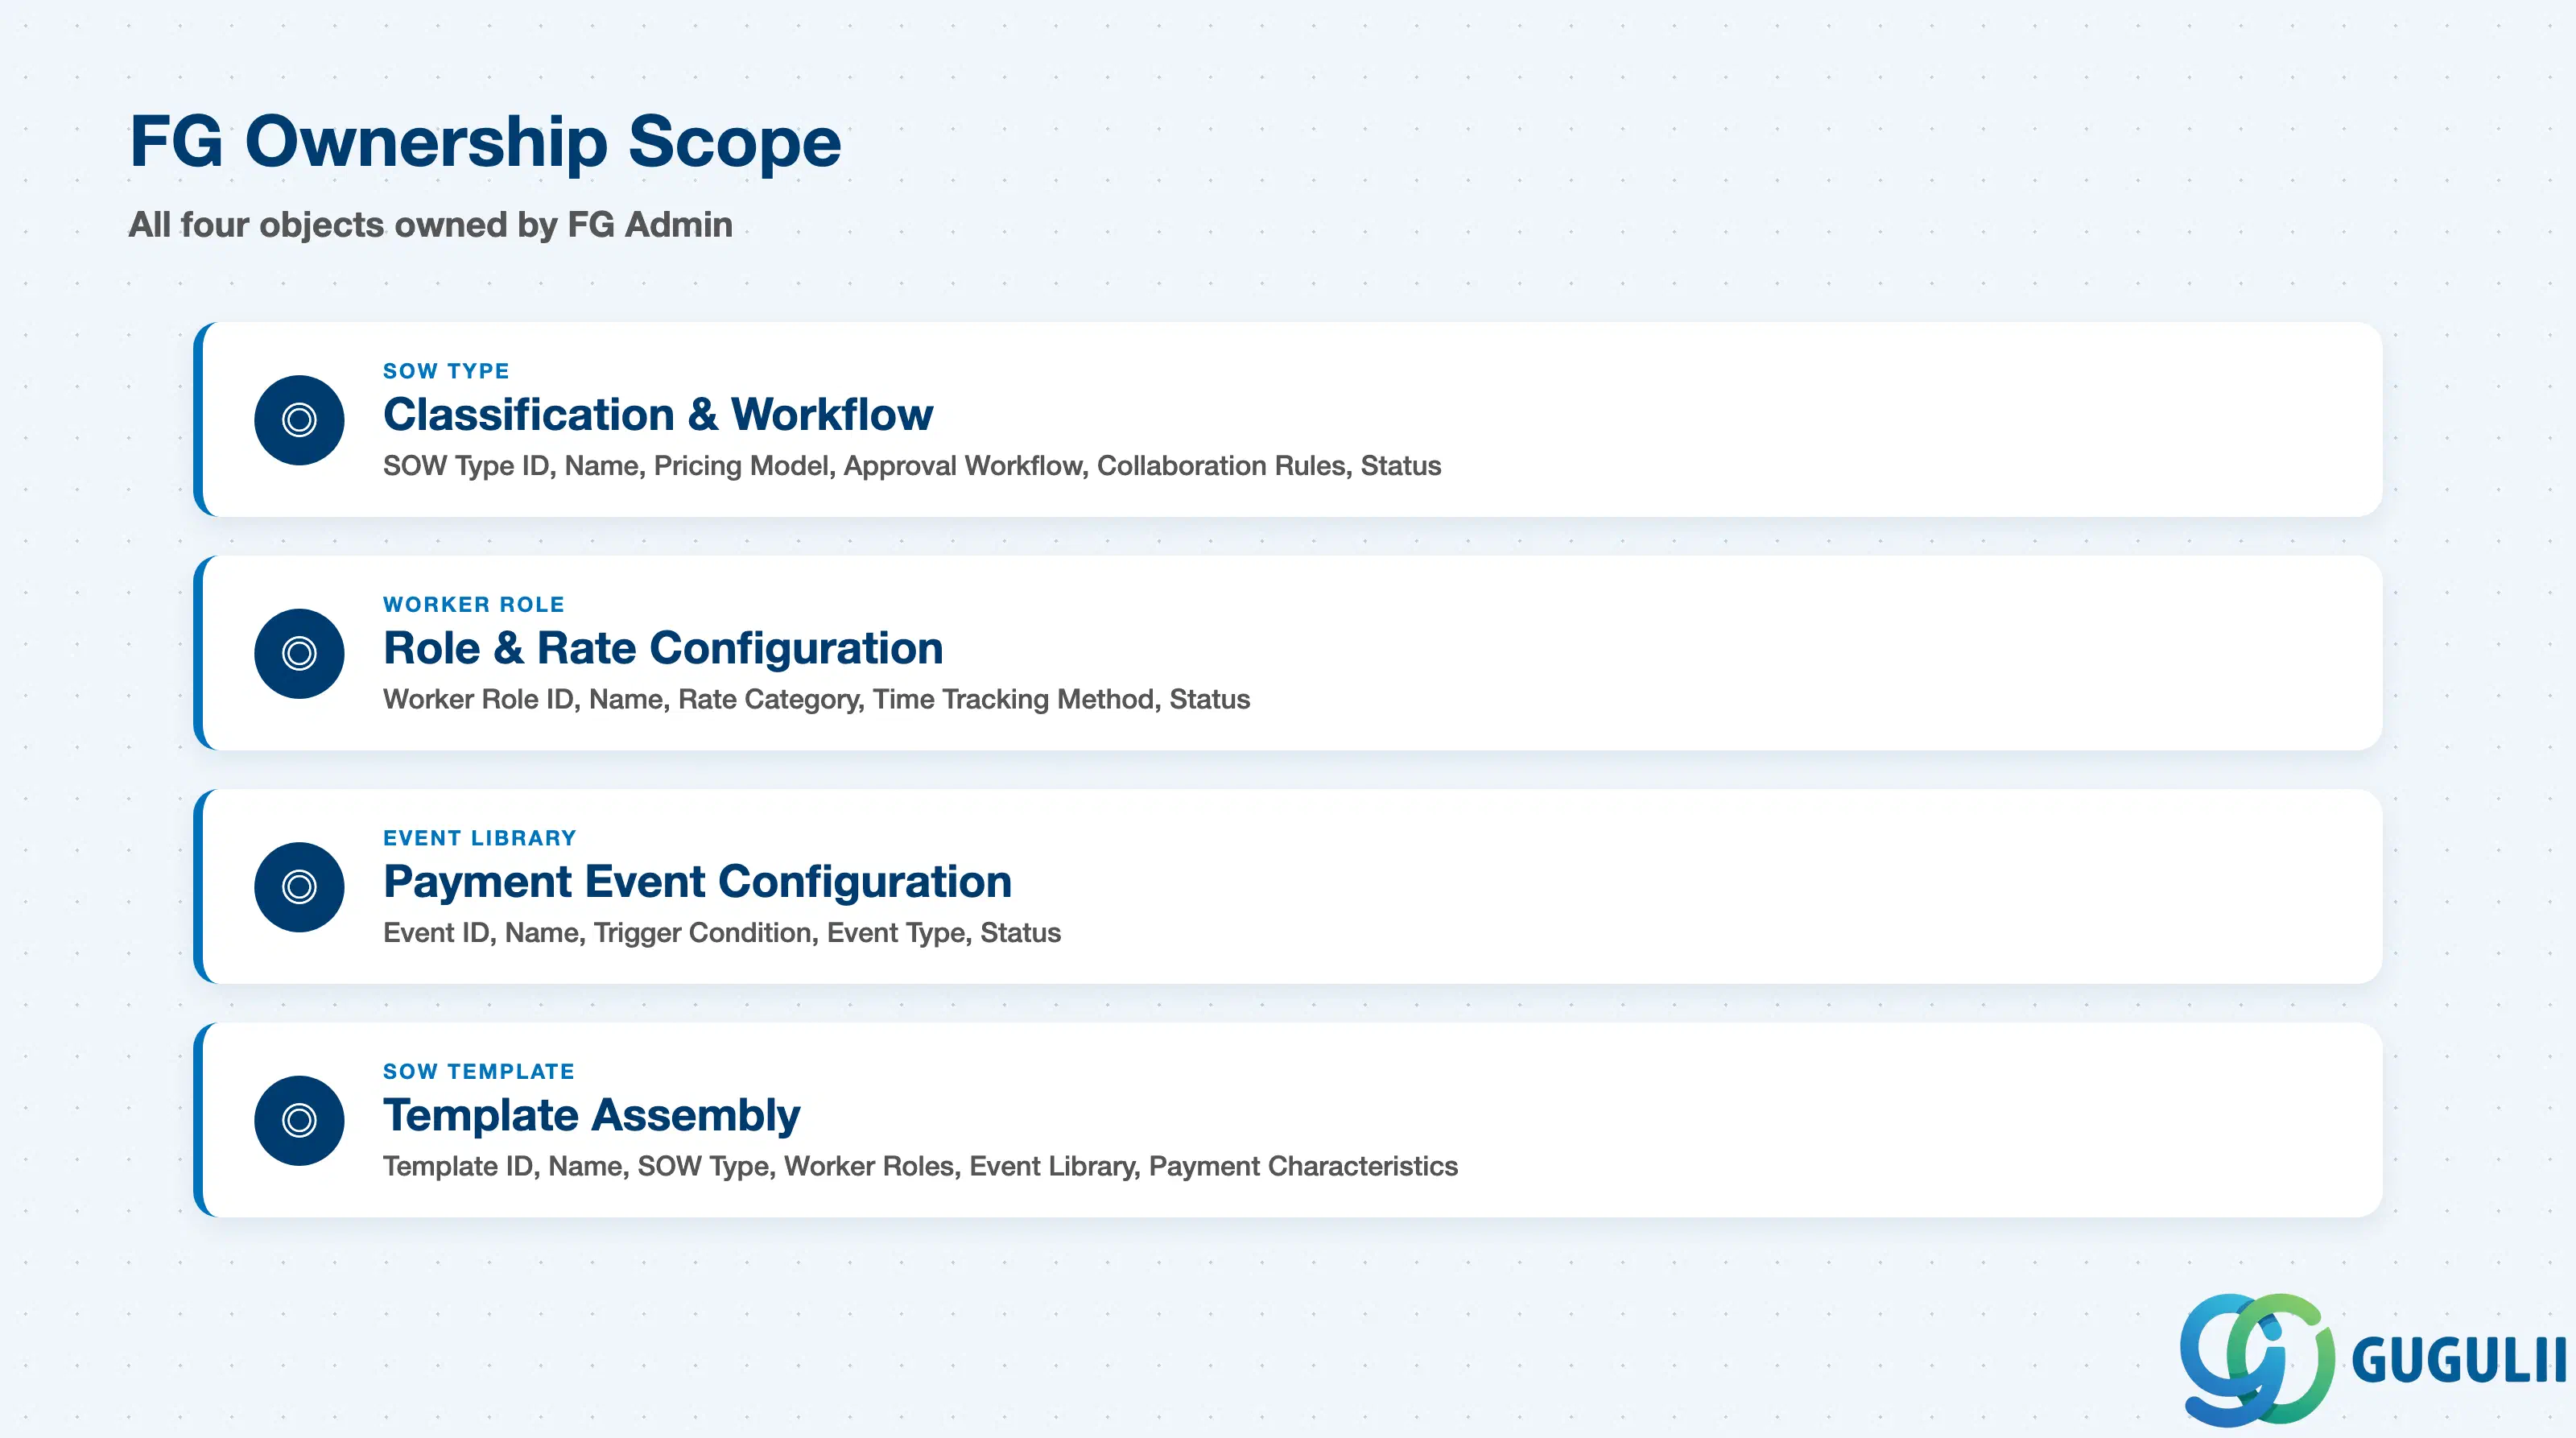Screen dimensions: 2576x1438
Task: Select the Payment Event Configuration heading
Action: (x=697, y=882)
